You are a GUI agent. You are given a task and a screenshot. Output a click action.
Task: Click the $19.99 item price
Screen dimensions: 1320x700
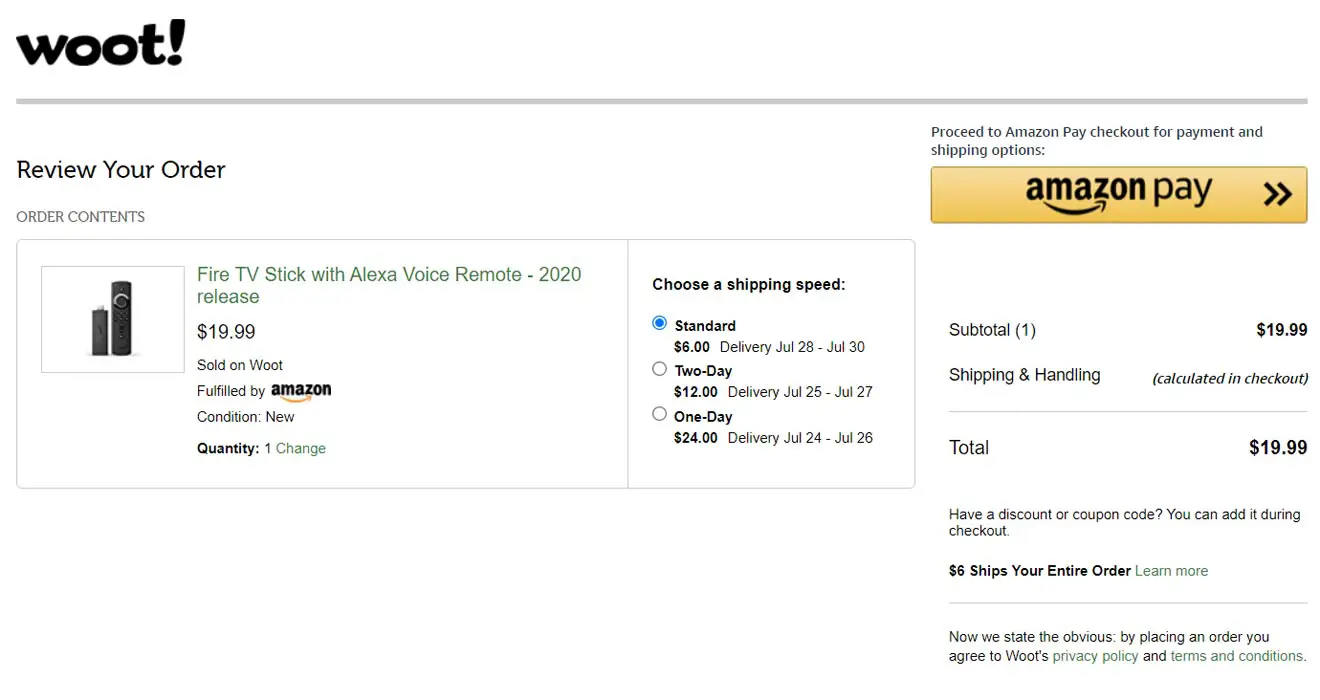tap(226, 332)
